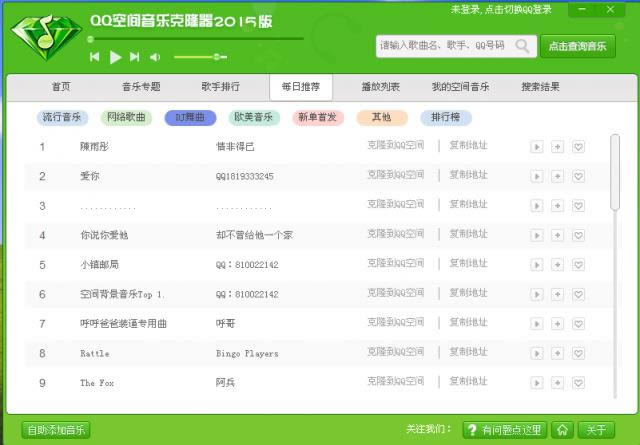Favorite song 7 呼呼爸爸装逼专用曲
The width and height of the screenshot is (640, 445).
(x=578, y=324)
